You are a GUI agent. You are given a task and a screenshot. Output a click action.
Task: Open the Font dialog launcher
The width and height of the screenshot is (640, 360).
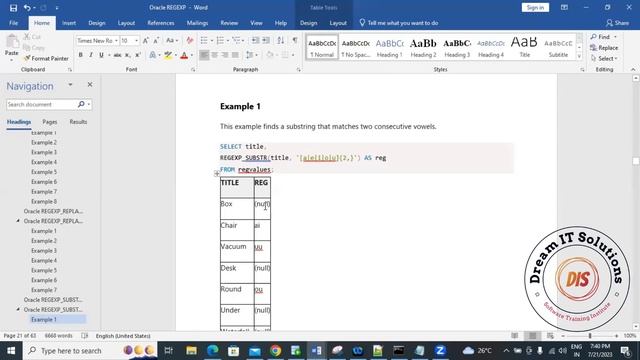click(193, 70)
